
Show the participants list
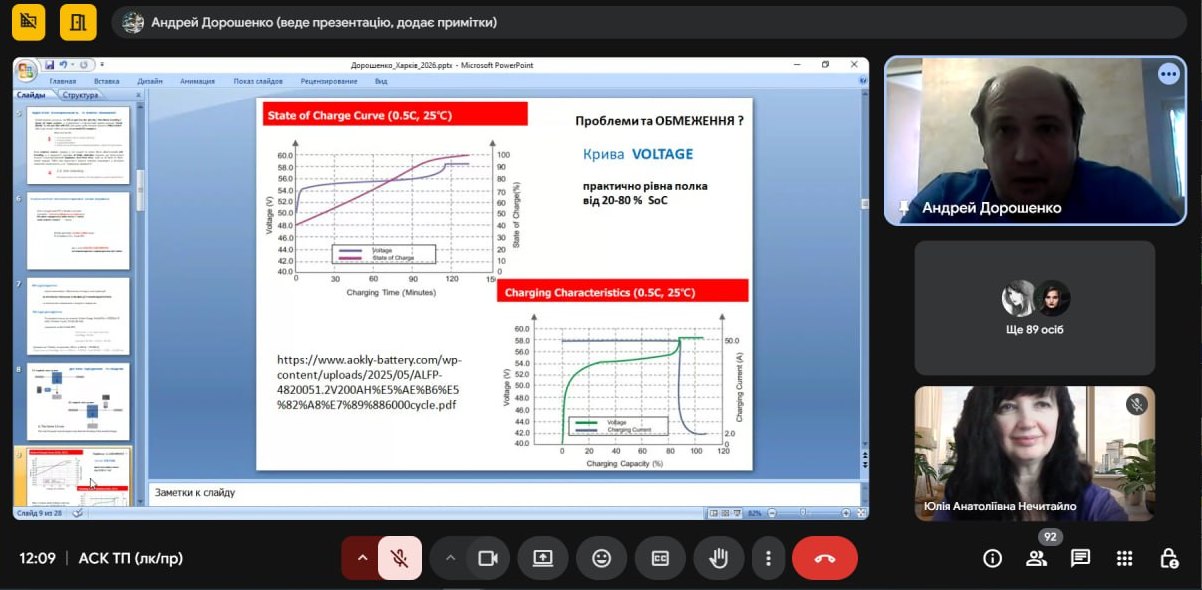click(1036, 558)
